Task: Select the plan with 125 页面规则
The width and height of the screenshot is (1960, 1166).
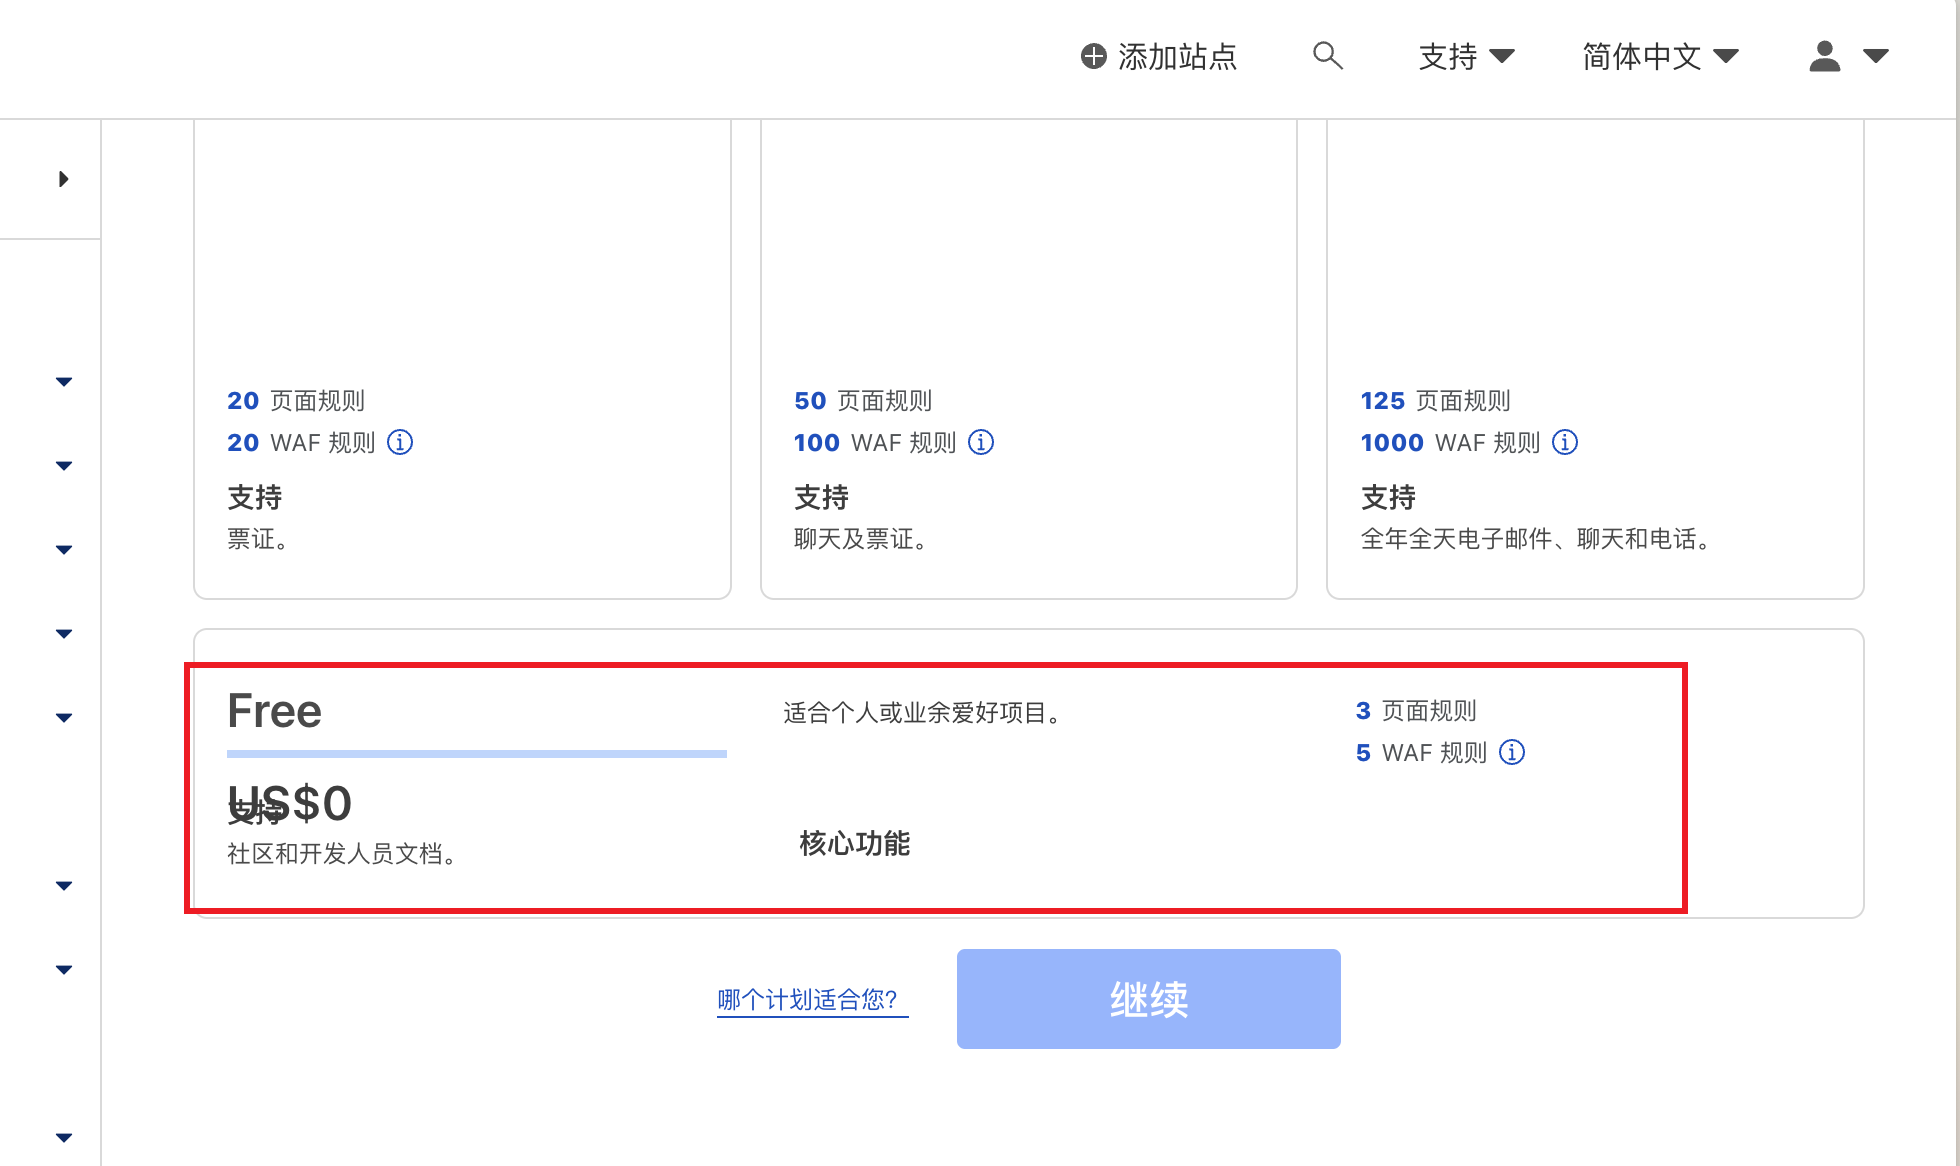Action: tap(1595, 359)
